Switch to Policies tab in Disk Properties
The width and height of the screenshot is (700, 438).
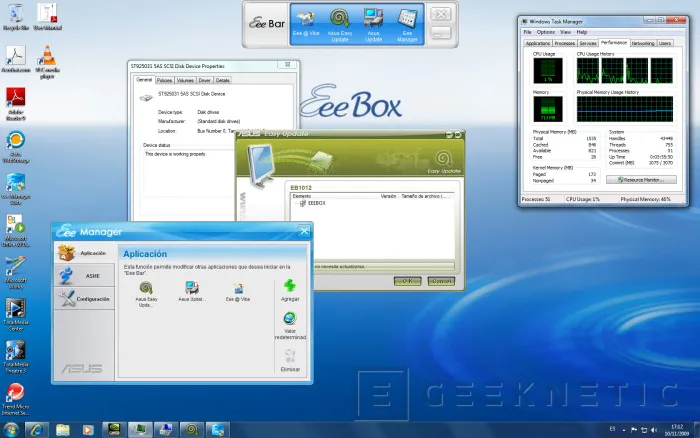pos(164,80)
